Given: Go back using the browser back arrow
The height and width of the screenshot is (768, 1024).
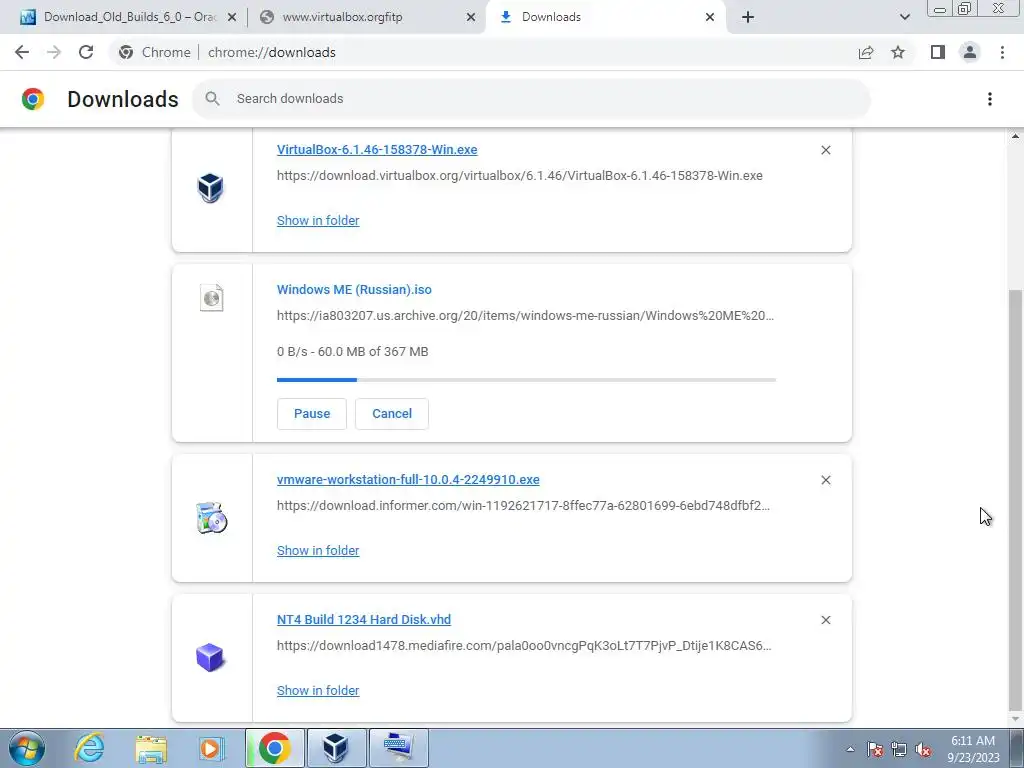Looking at the screenshot, I should pos(22,52).
